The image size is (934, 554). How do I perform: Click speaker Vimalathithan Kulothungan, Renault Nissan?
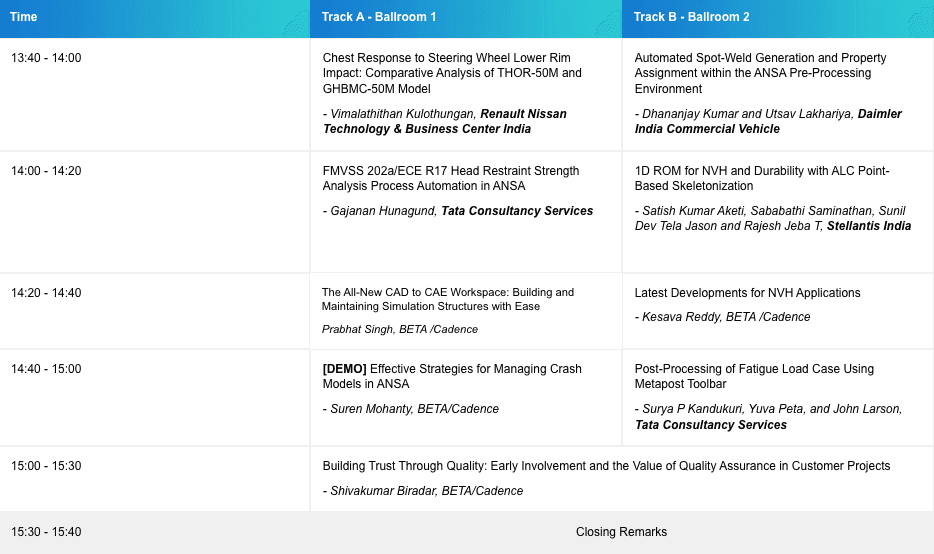444,122
